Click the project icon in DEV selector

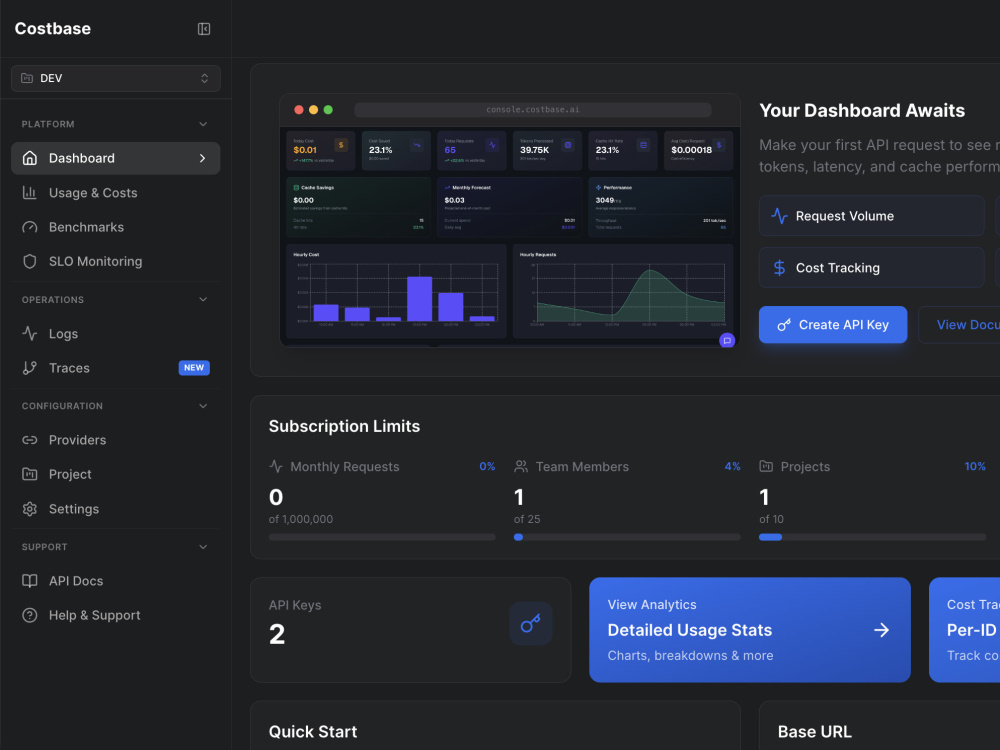(x=27, y=78)
